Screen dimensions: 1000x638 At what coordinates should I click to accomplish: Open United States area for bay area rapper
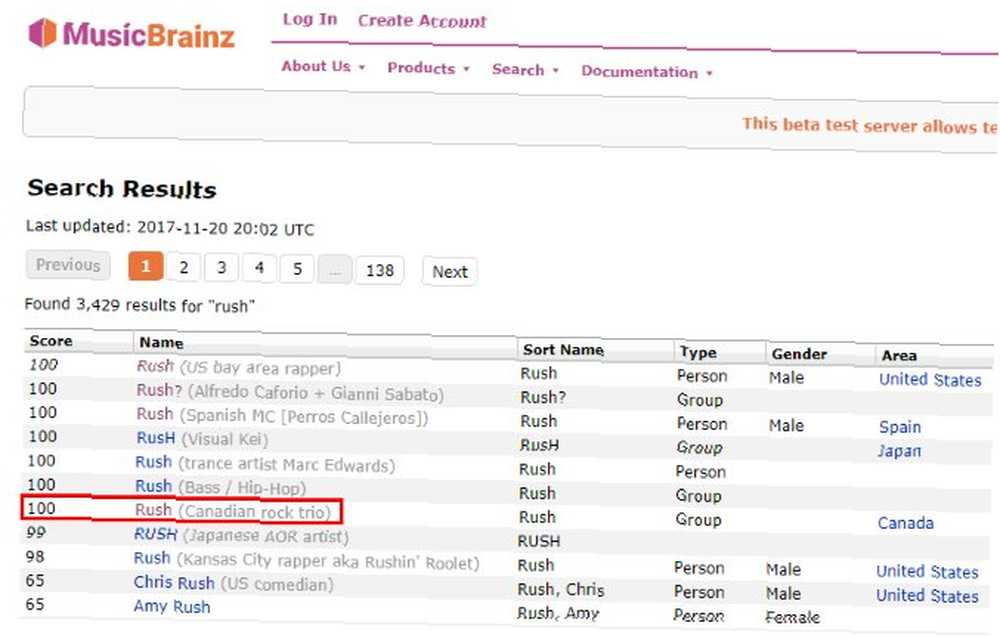click(930, 380)
